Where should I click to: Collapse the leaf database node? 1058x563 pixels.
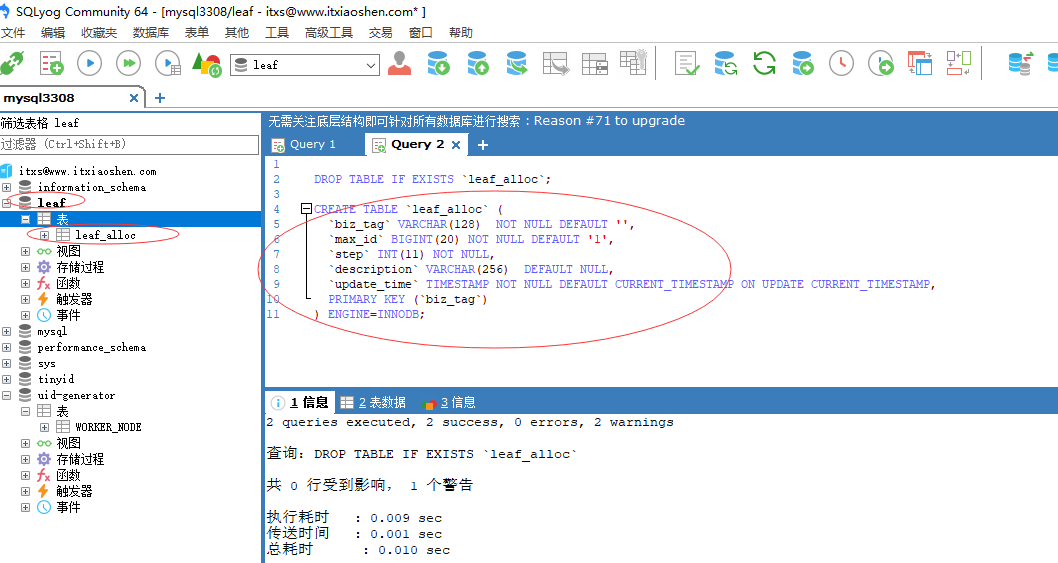coord(6,203)
